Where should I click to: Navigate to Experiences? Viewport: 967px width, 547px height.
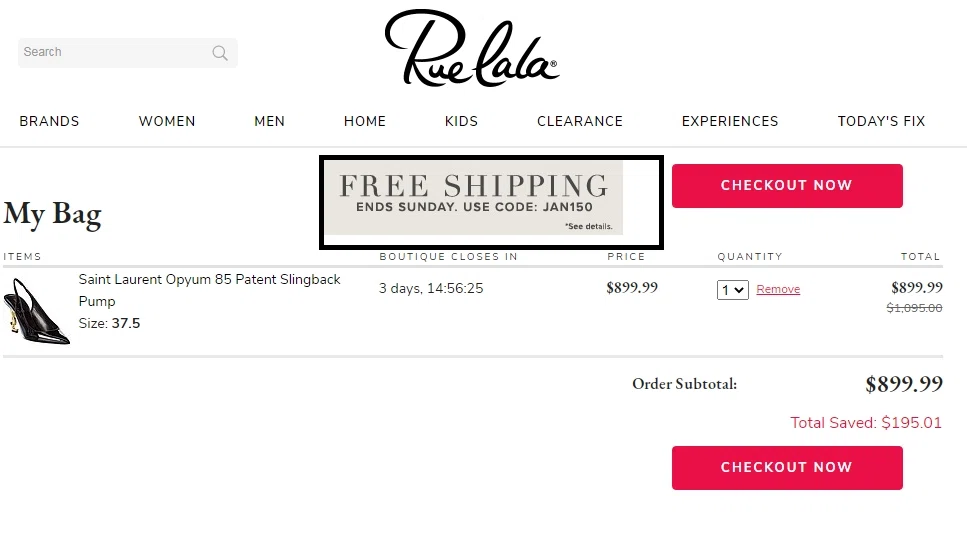[x=730, y=121]
